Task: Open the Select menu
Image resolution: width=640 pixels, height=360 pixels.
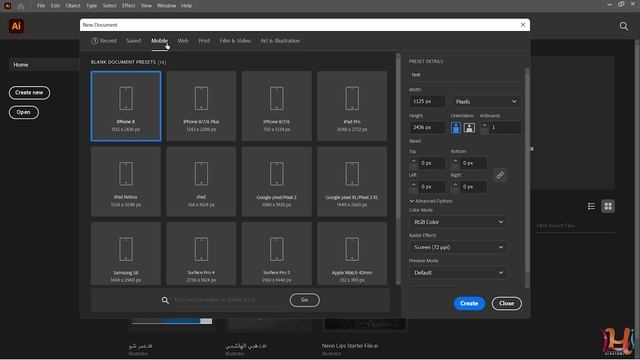Action: [x=109, y=6]
